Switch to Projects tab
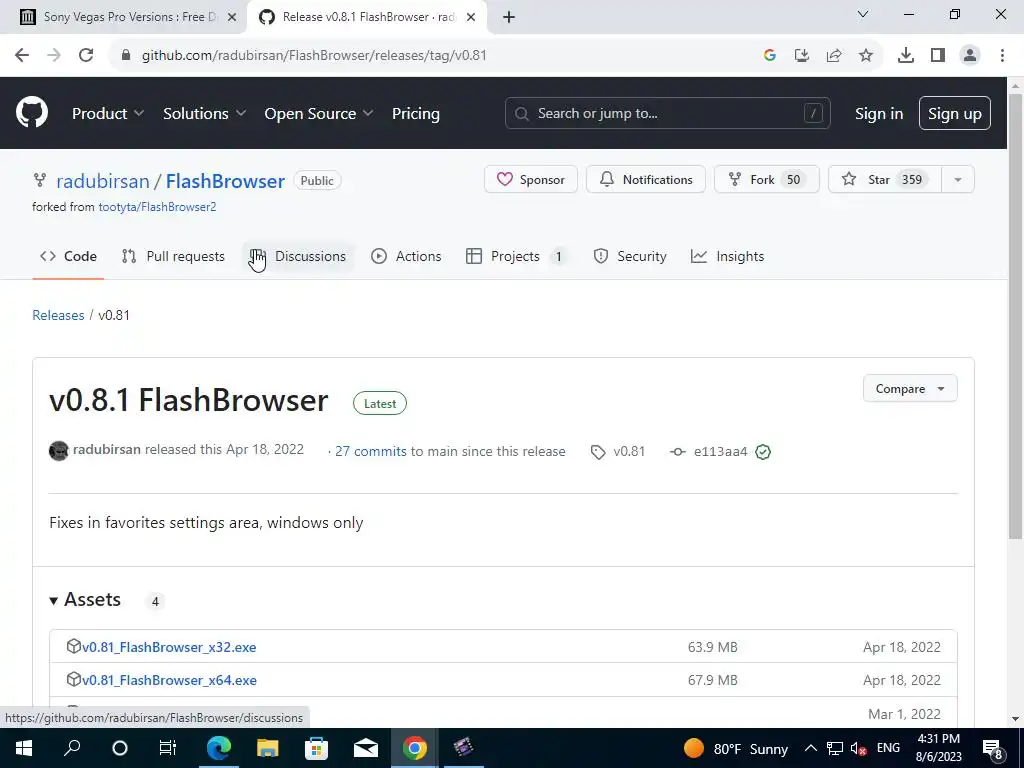This screenshot has height=768, width=1024. [516, 257]
